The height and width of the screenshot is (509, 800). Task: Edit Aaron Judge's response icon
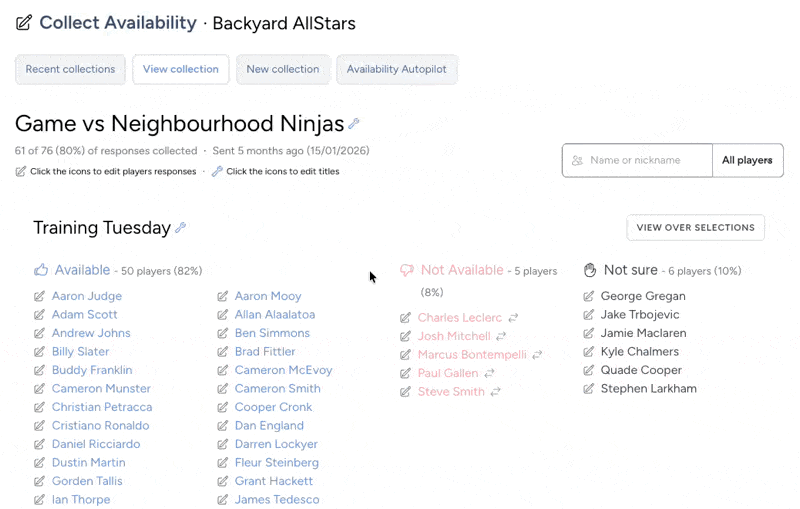[x=39, y=296]
